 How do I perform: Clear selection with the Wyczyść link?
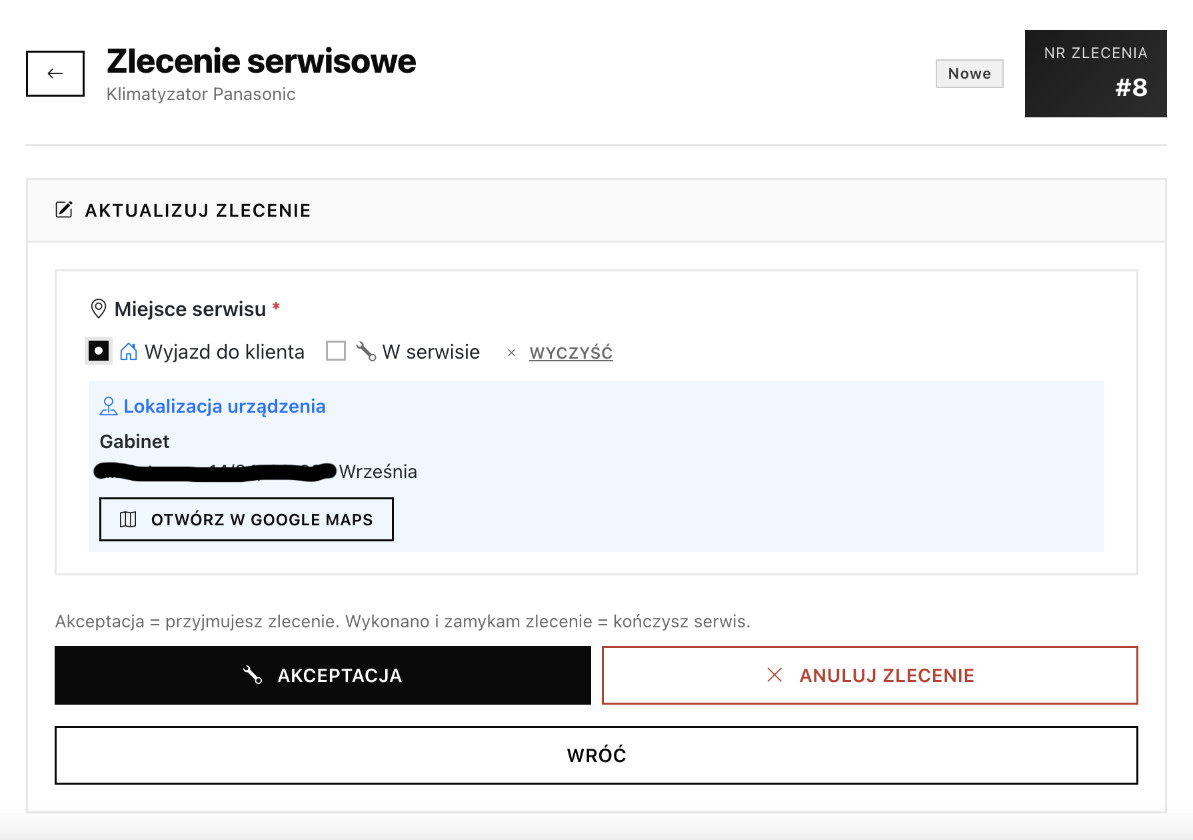coord(571,353)
